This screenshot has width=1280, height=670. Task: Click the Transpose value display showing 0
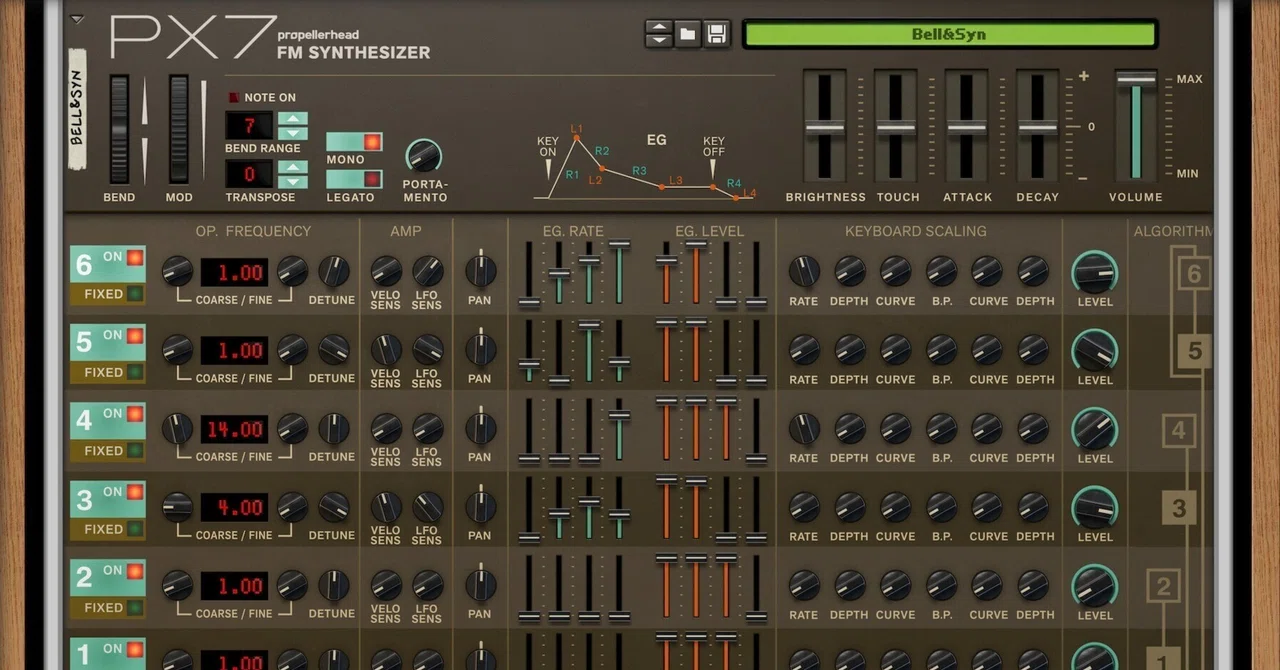click(249, 174)
